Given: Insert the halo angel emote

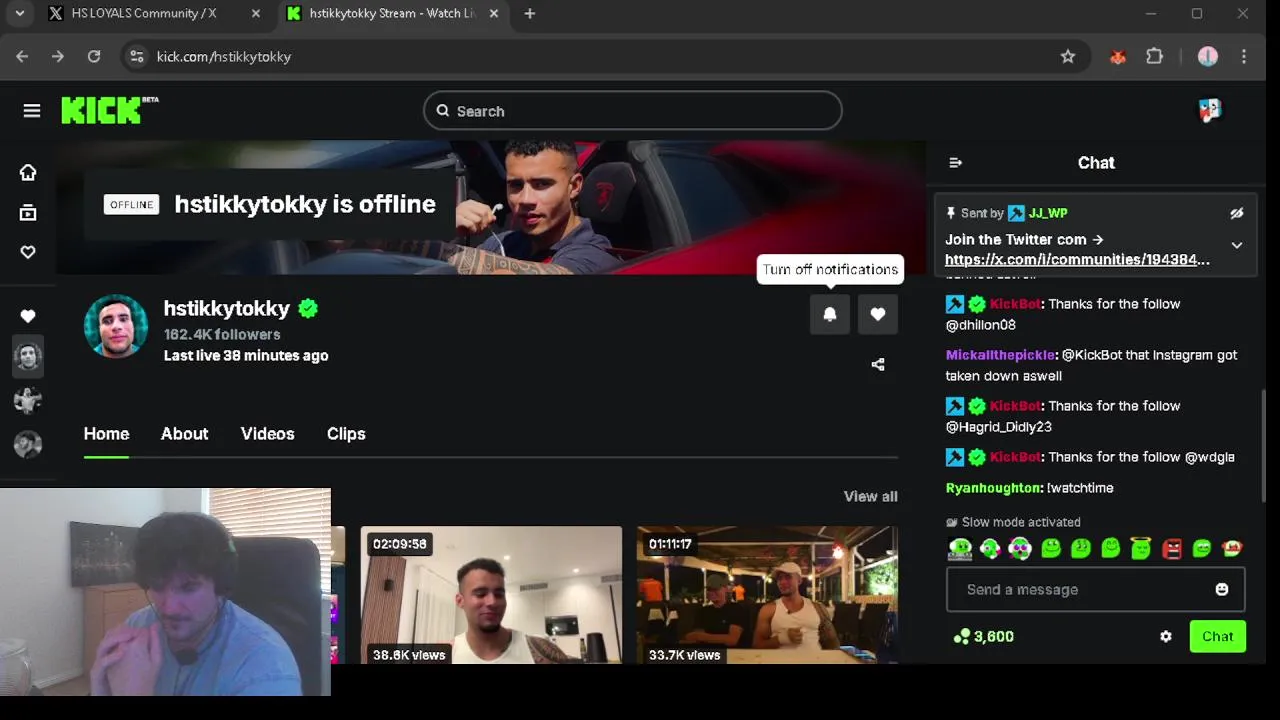Looking at the screenshot, I should (x=1141, y=548).
